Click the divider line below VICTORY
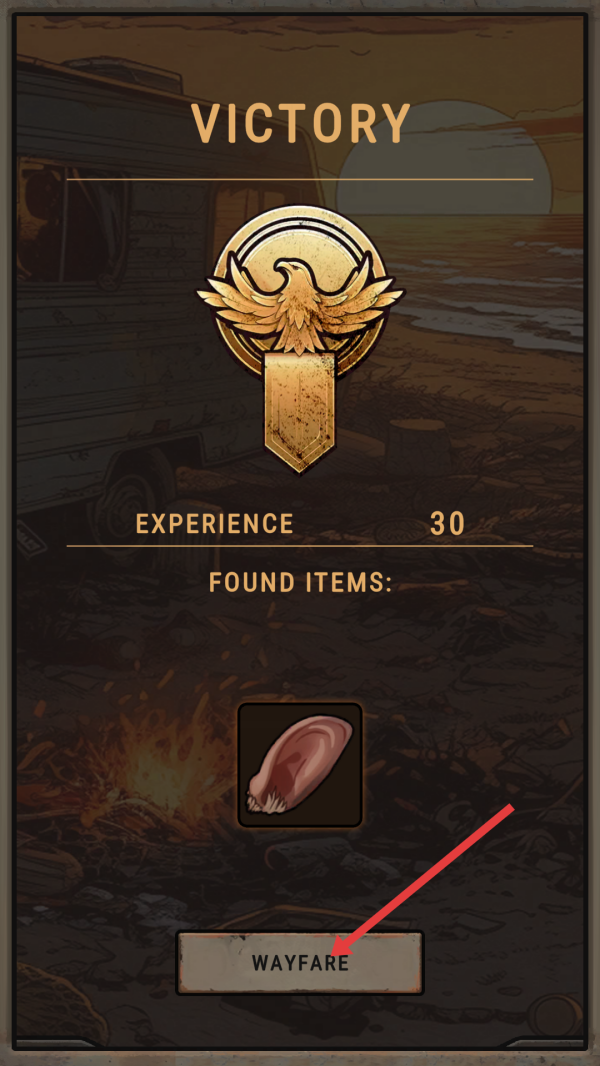Screen dimensions: 600x1066 pos(300,179)
